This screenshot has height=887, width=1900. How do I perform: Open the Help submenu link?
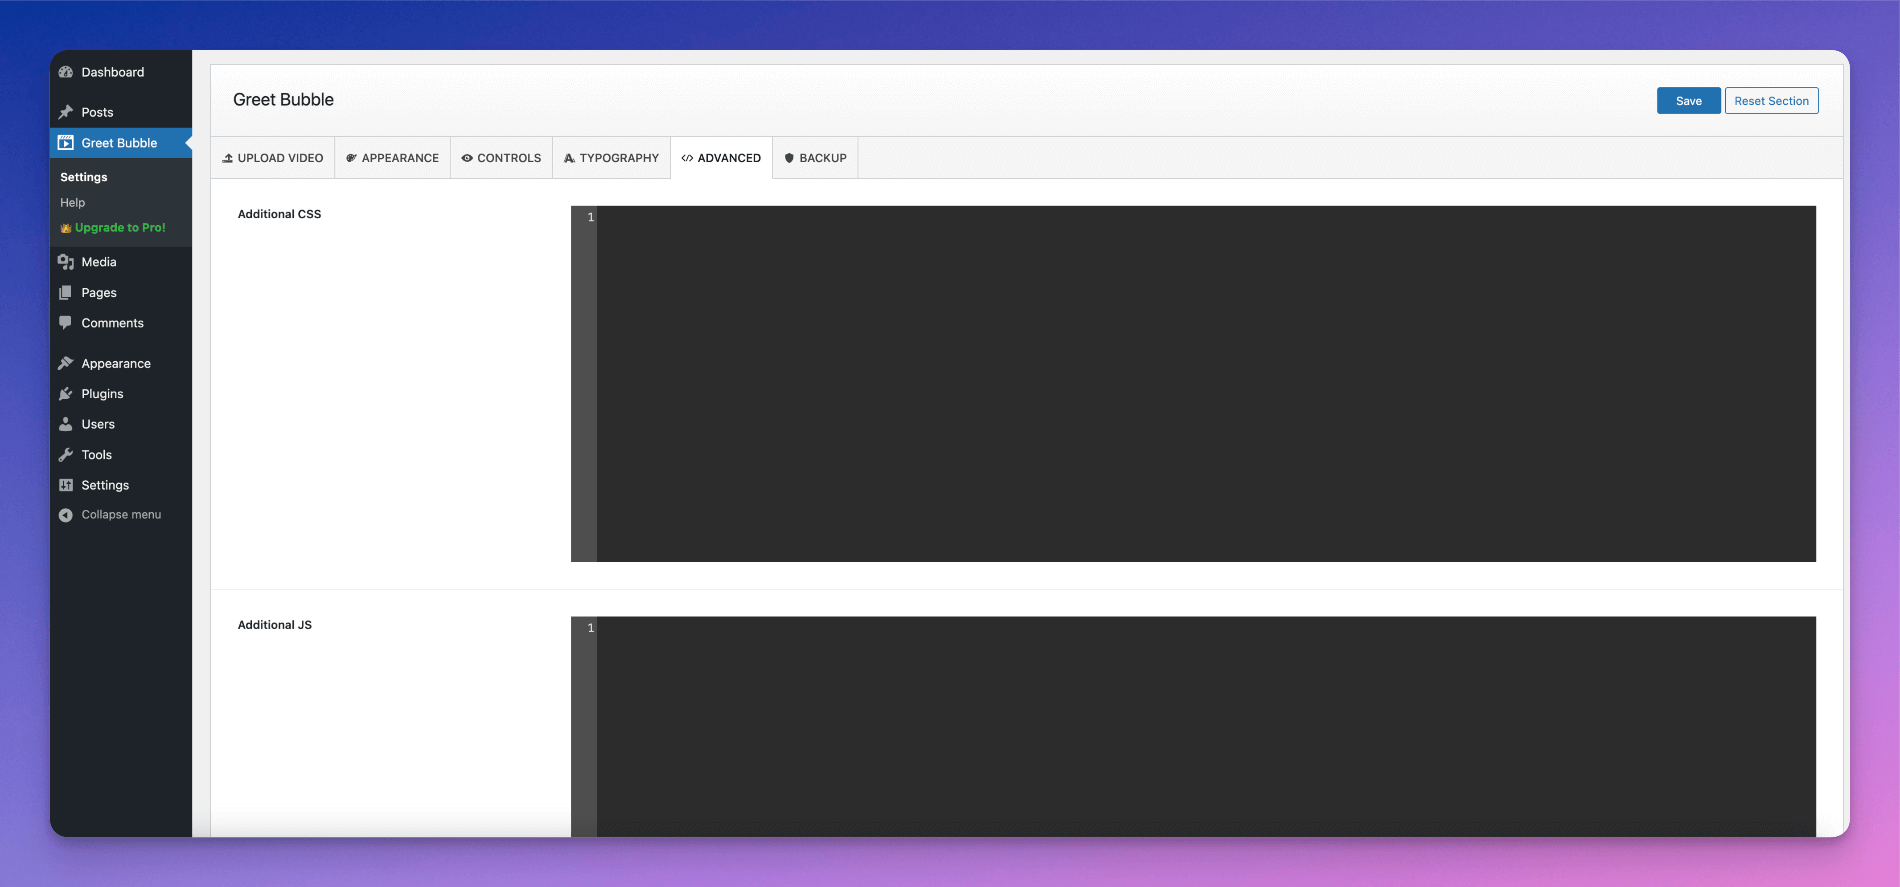(73, 203)
